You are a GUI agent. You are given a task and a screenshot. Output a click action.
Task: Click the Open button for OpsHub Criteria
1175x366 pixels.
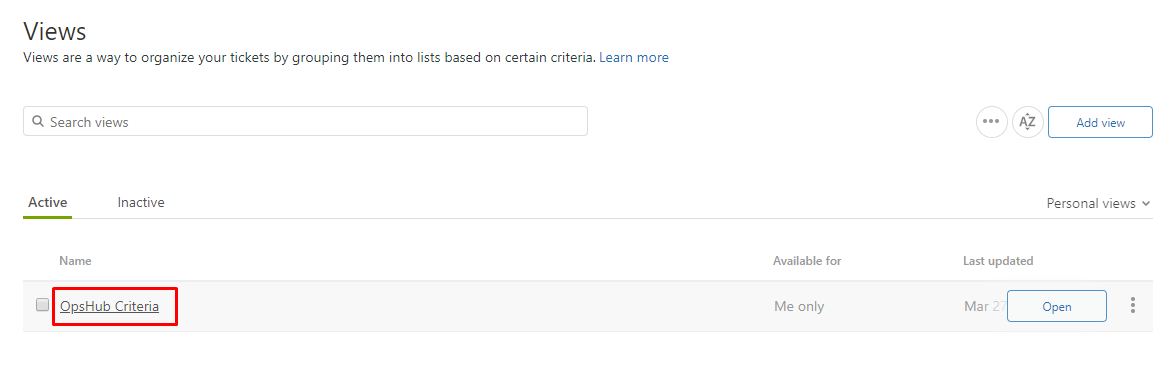[1057, 306]
